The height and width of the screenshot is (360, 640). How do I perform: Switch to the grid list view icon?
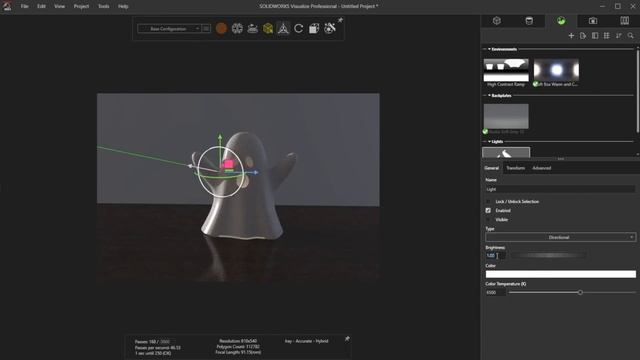point(607,36)
